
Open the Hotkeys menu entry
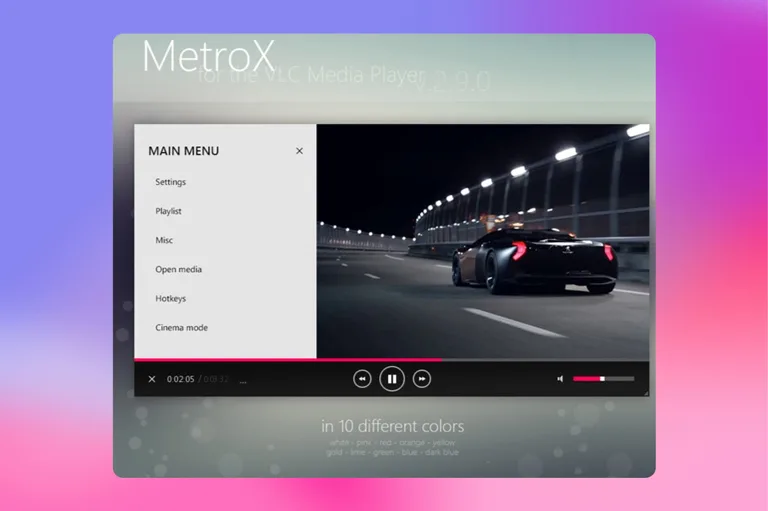click(170, 298)
